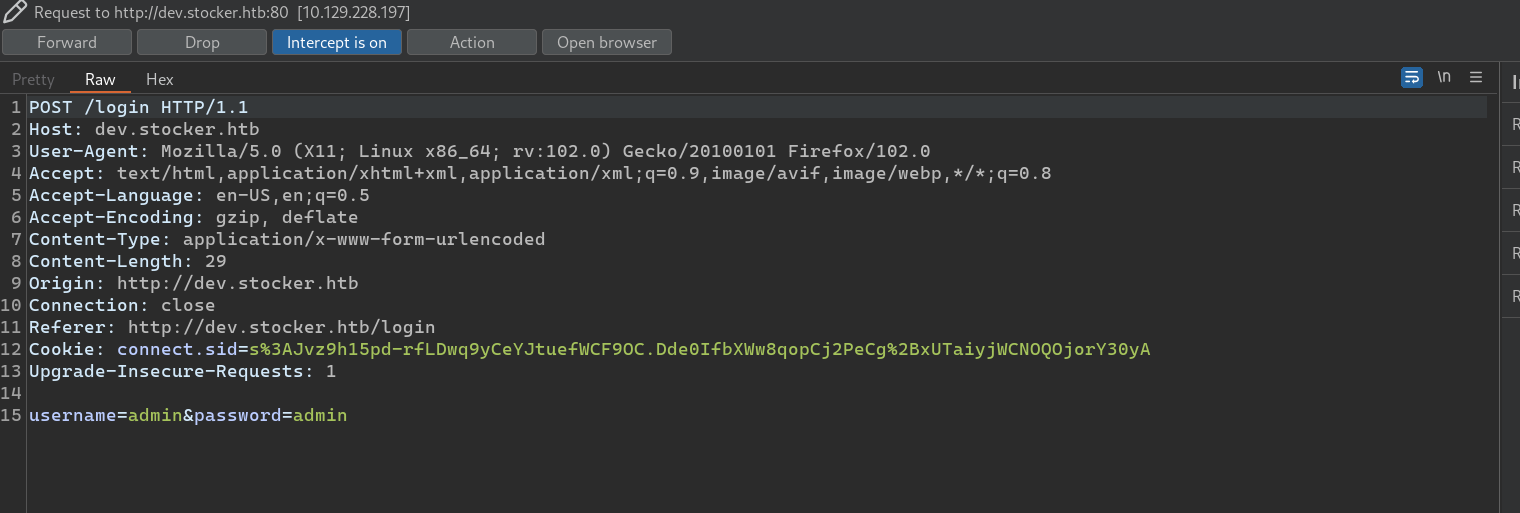Screen dimensions: 1520x513
Task: Click the User-Agent header line
Action: click(x=480, y=151)
